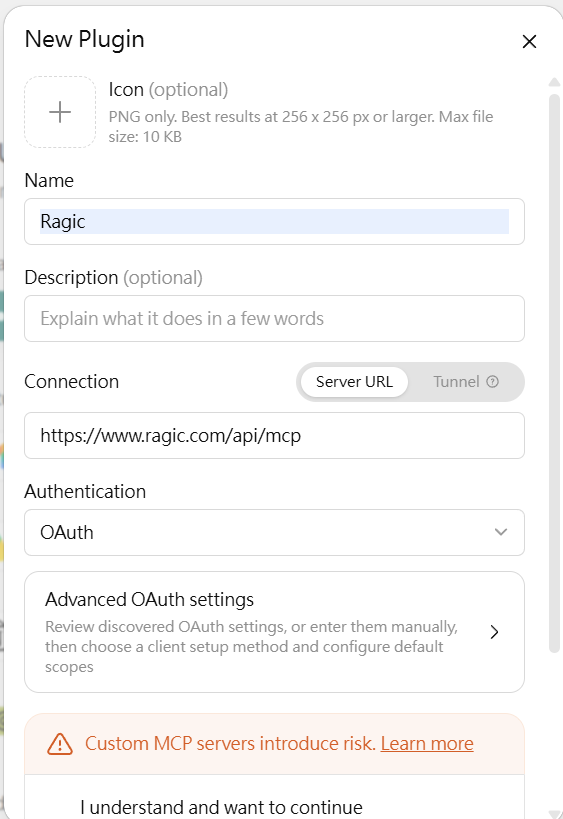Open the Learn more link
This screenshot has width=563, height=819.
pos(427,743)
